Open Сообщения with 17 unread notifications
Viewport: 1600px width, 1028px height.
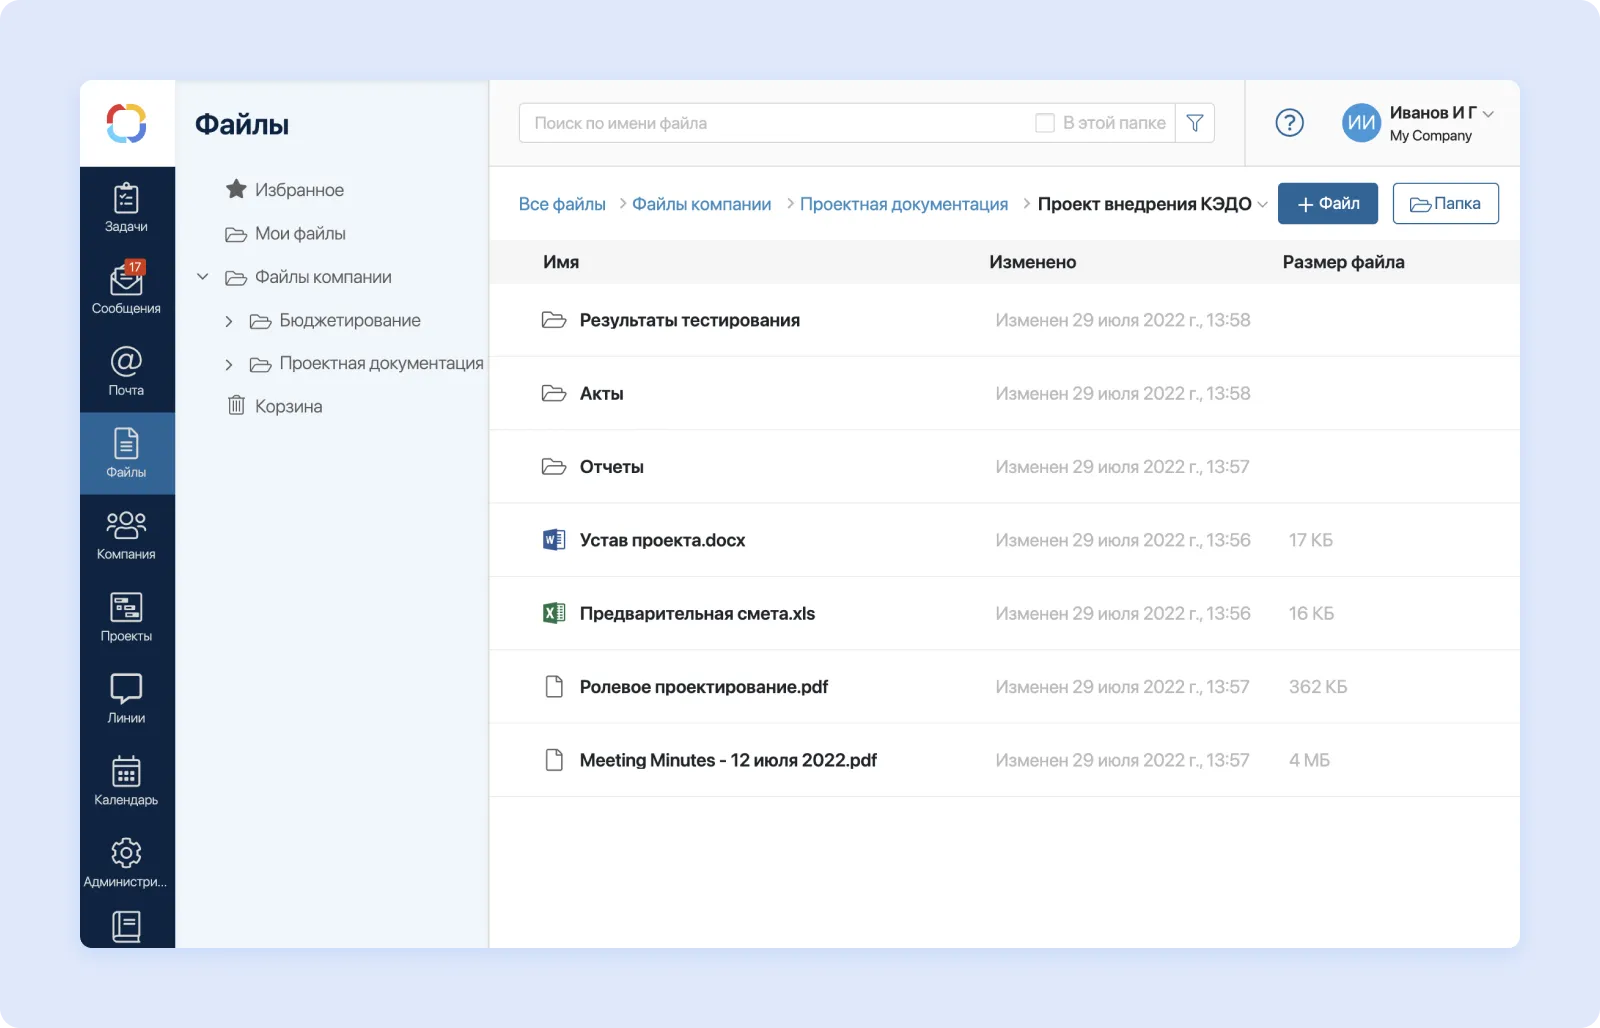point(126,288)
